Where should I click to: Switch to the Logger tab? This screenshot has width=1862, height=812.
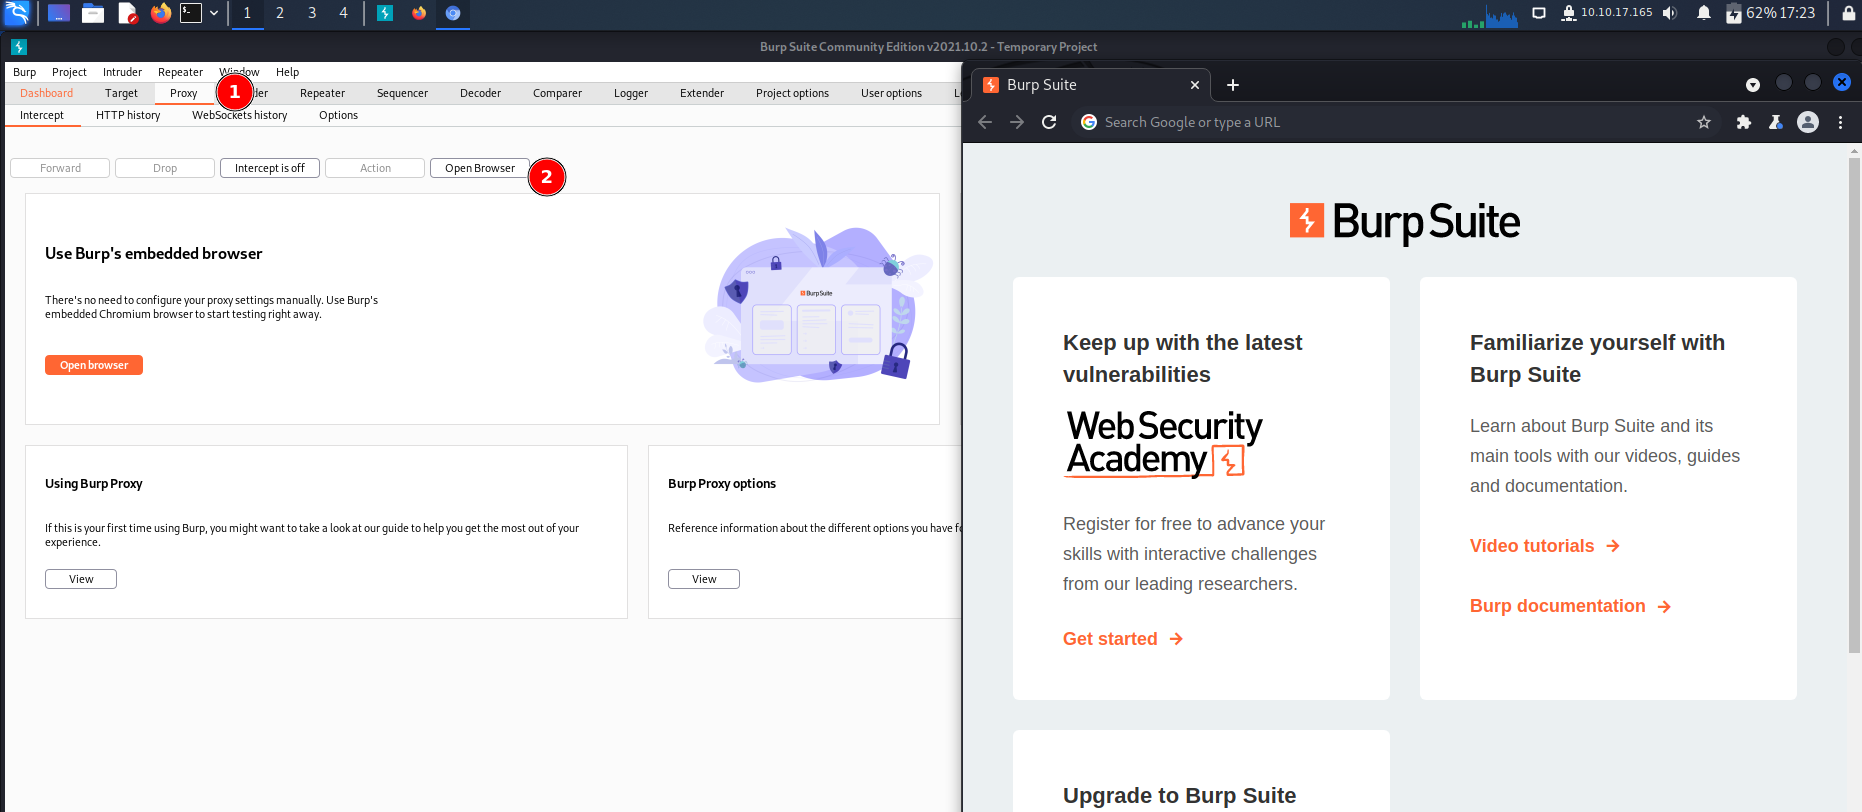point(630,93)
